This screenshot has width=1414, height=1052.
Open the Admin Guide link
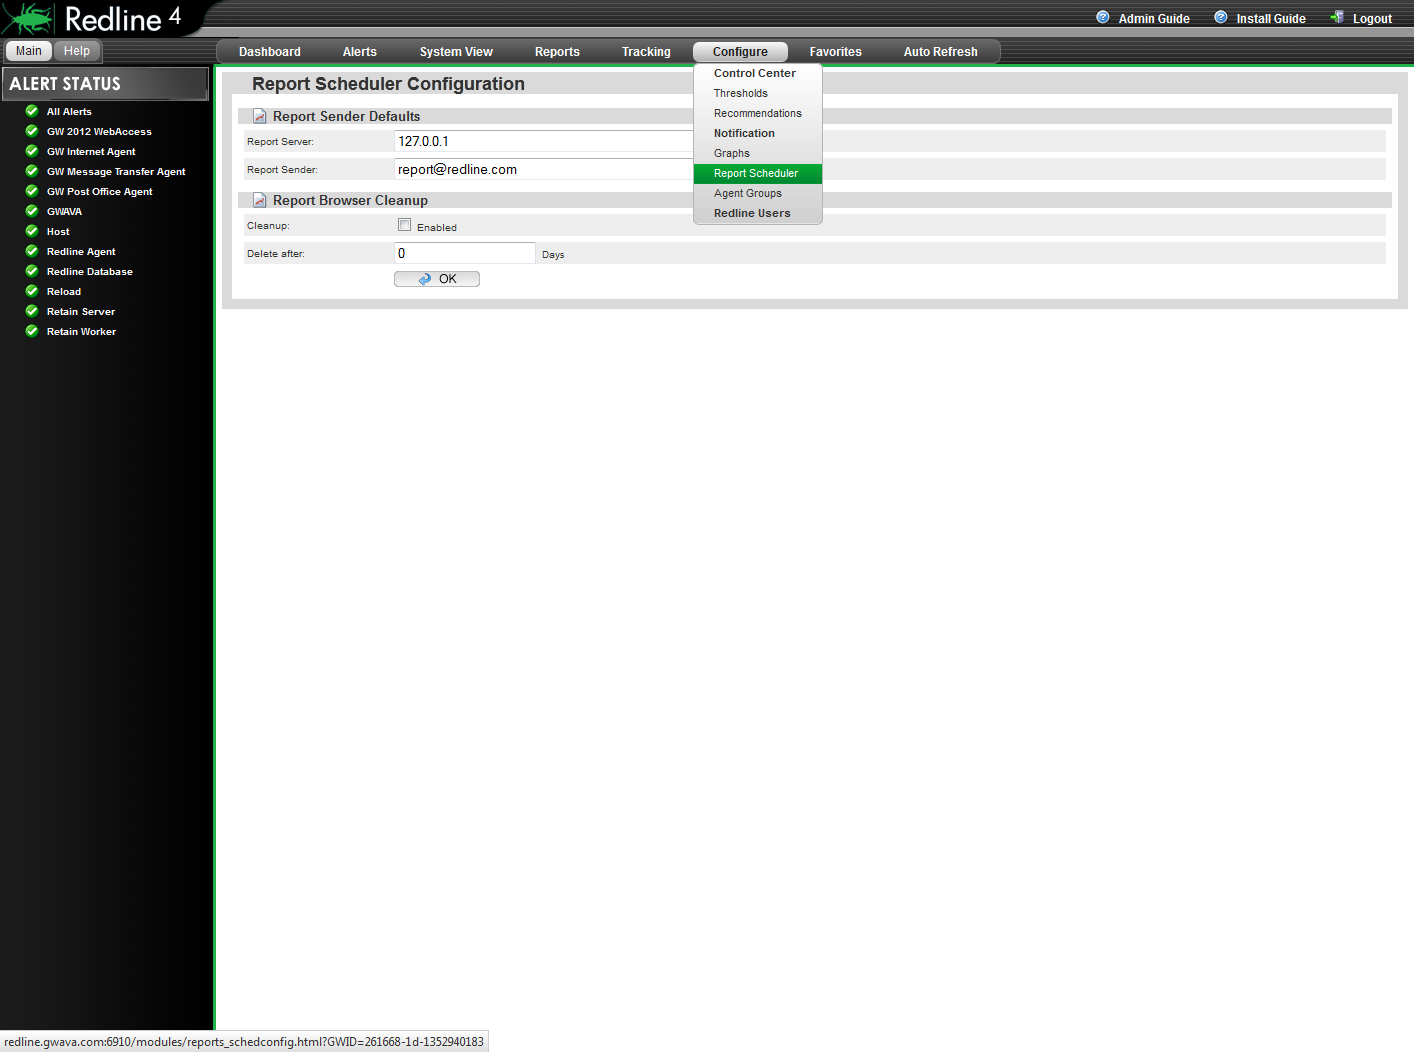click(x=1154, y=19)
